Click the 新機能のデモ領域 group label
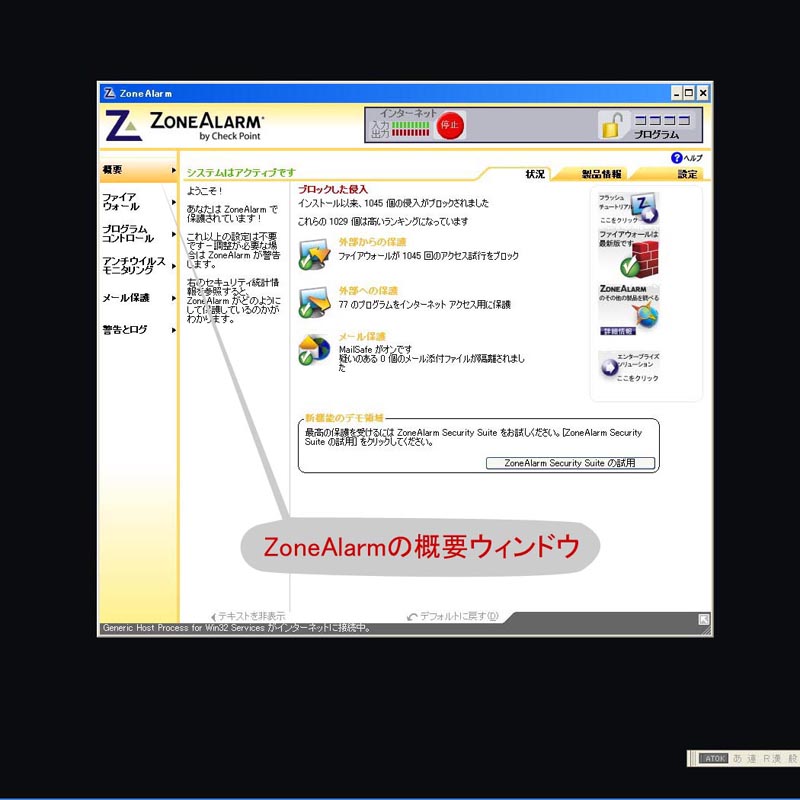 [x=344, y=418]
